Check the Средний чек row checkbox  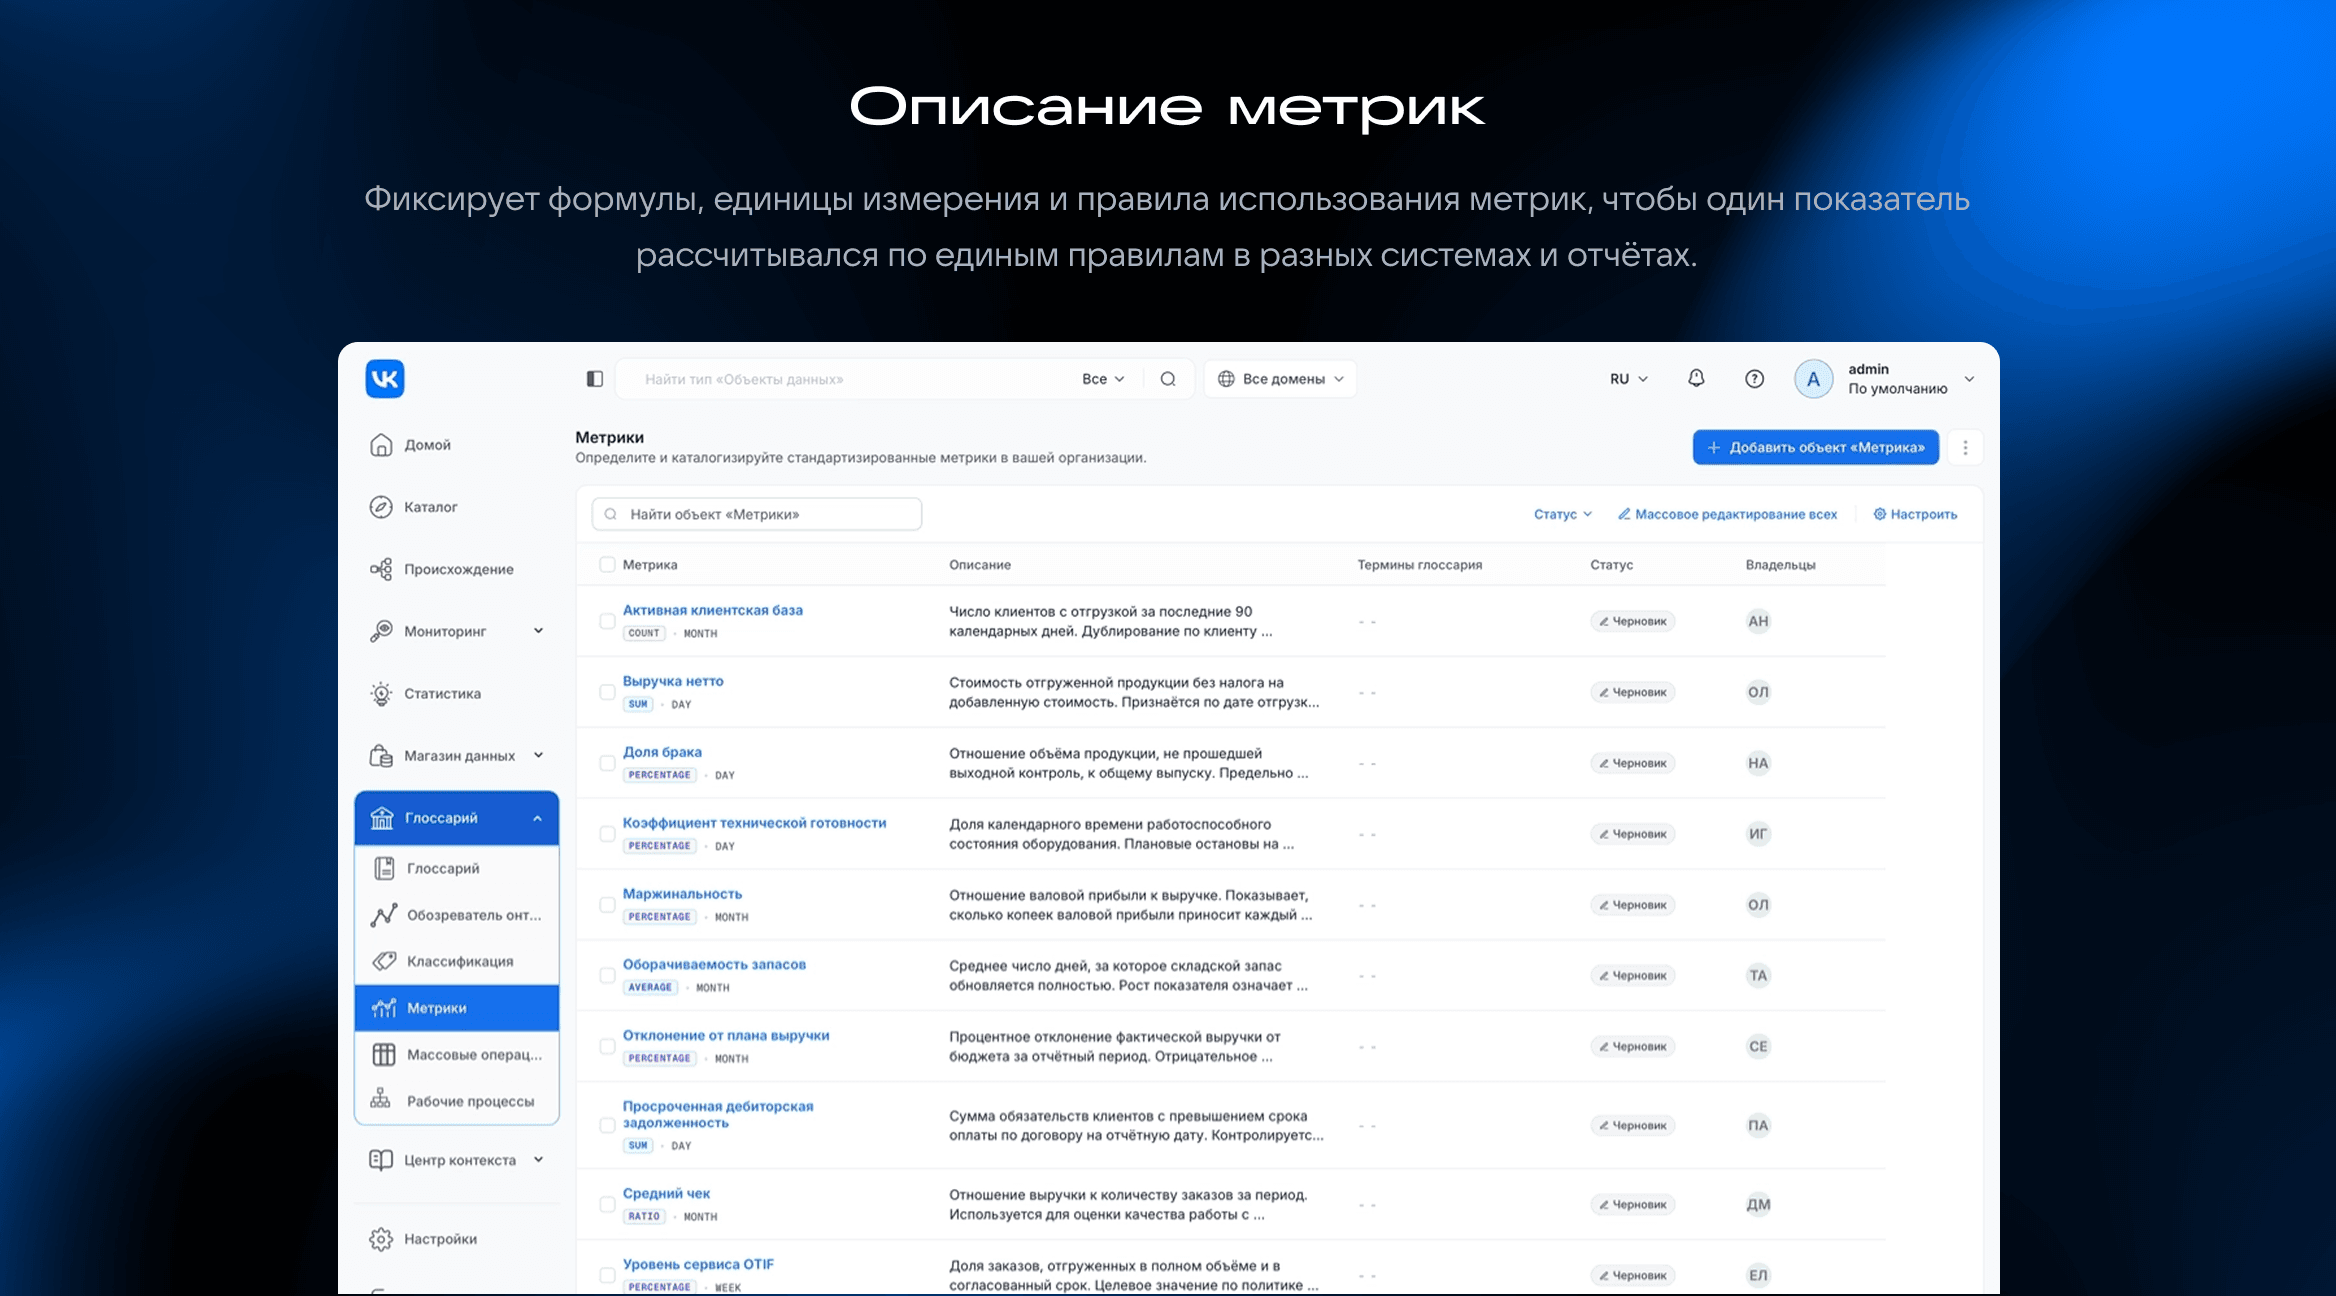pyautogui.click(x=607, y=1205)
